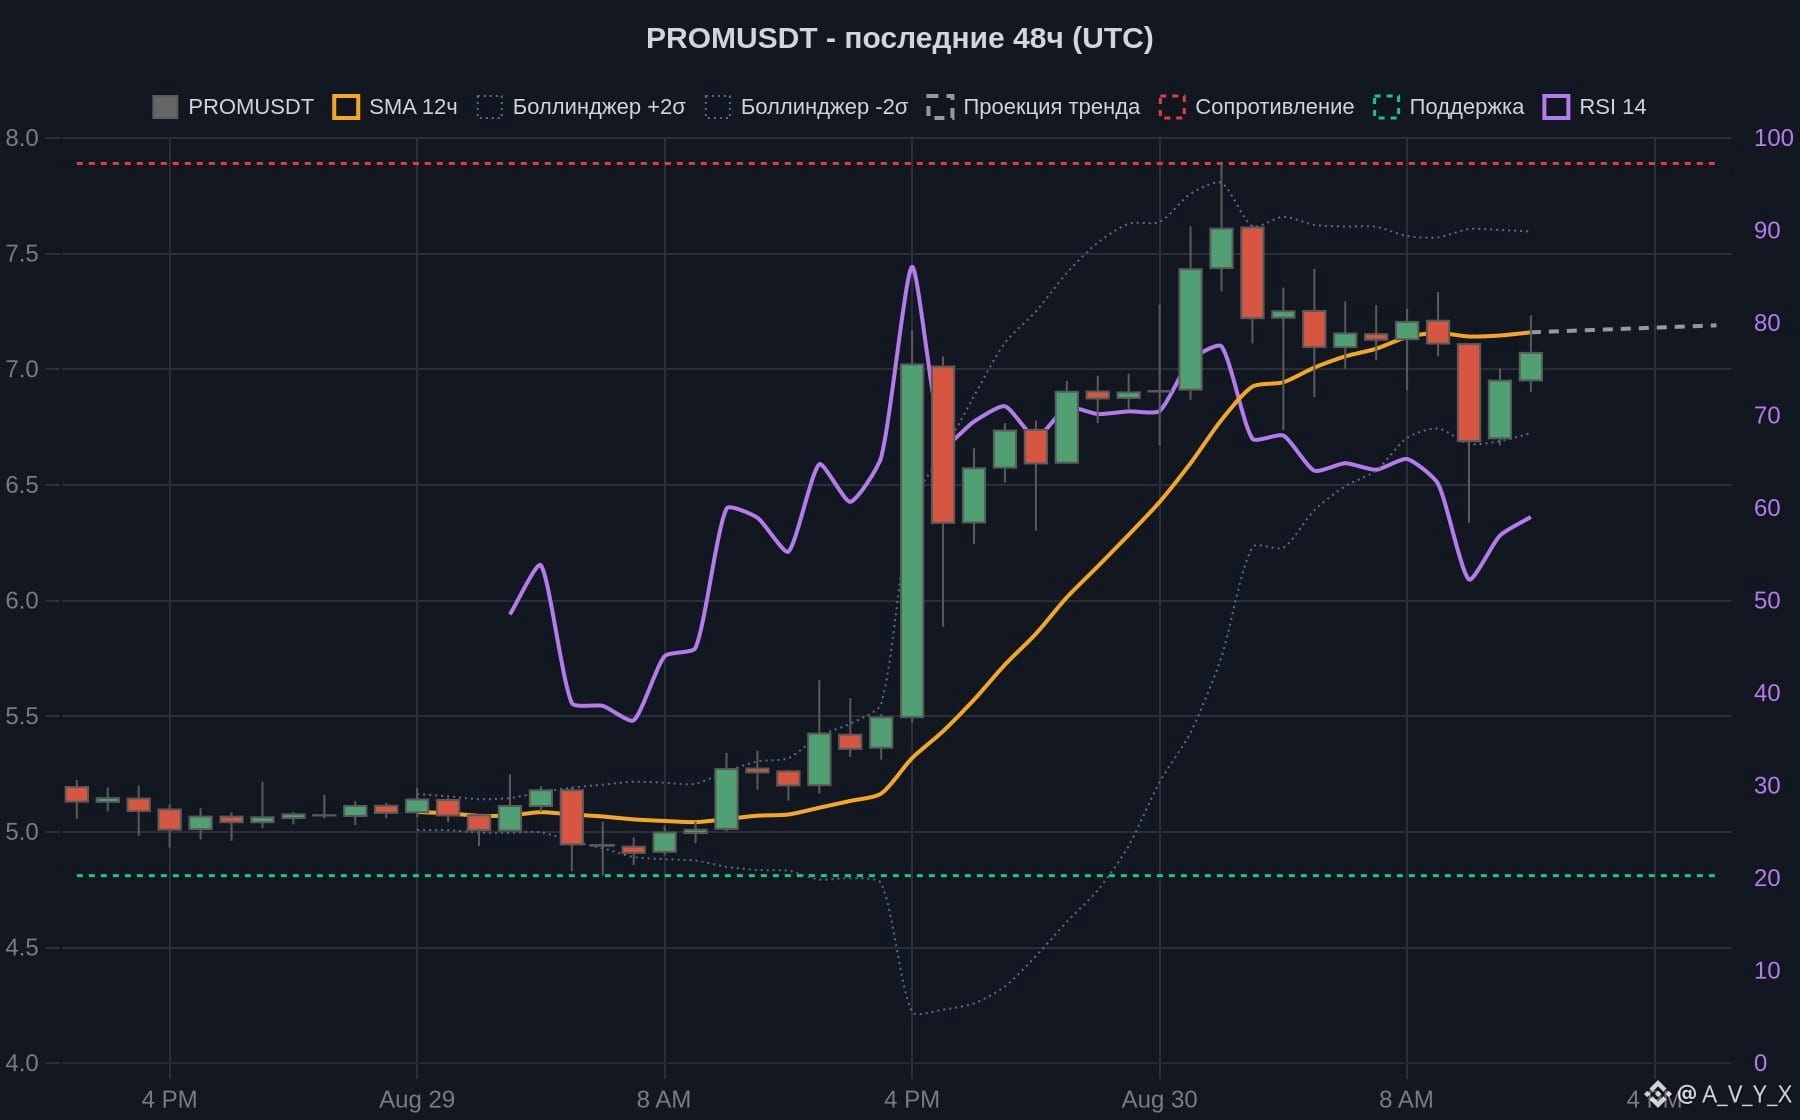Screen dimensions: 1800x1120
Task: Click the red dashed Сопротивление swatch
Action: point(1172,107)
